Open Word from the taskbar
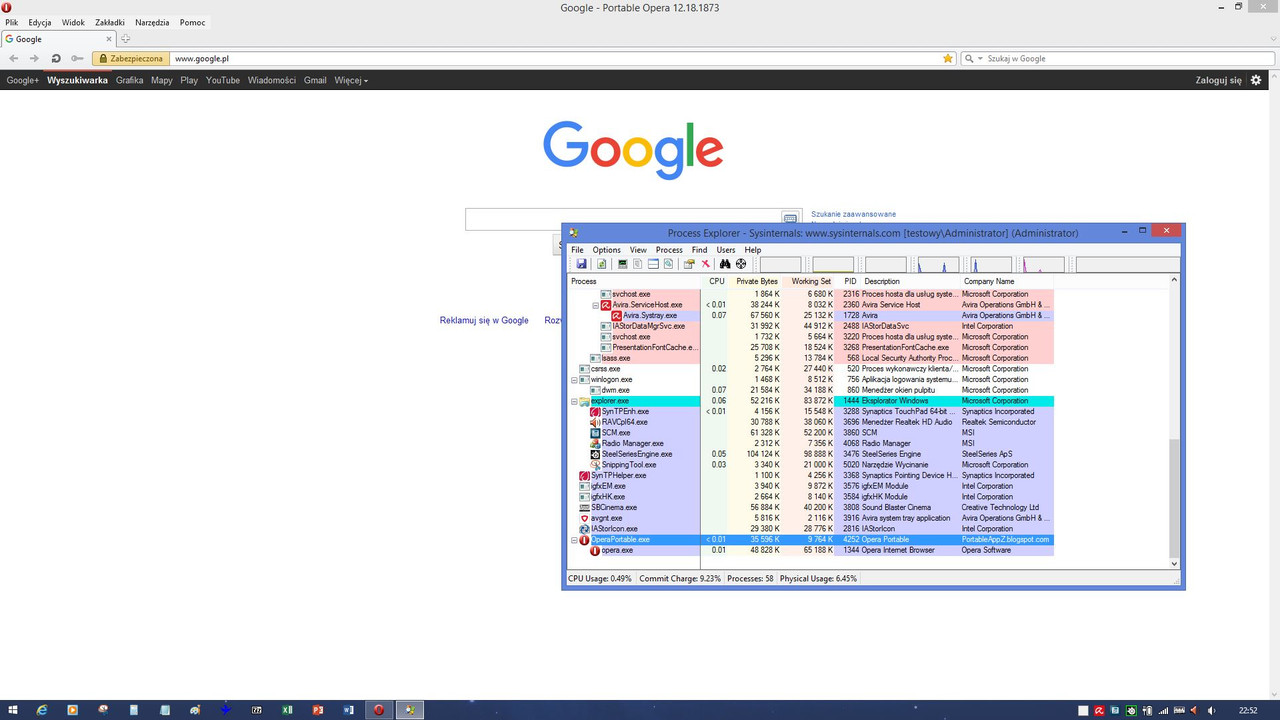Image resolution: width=1280 pixels, height=720 pixels. pos(349,710)
